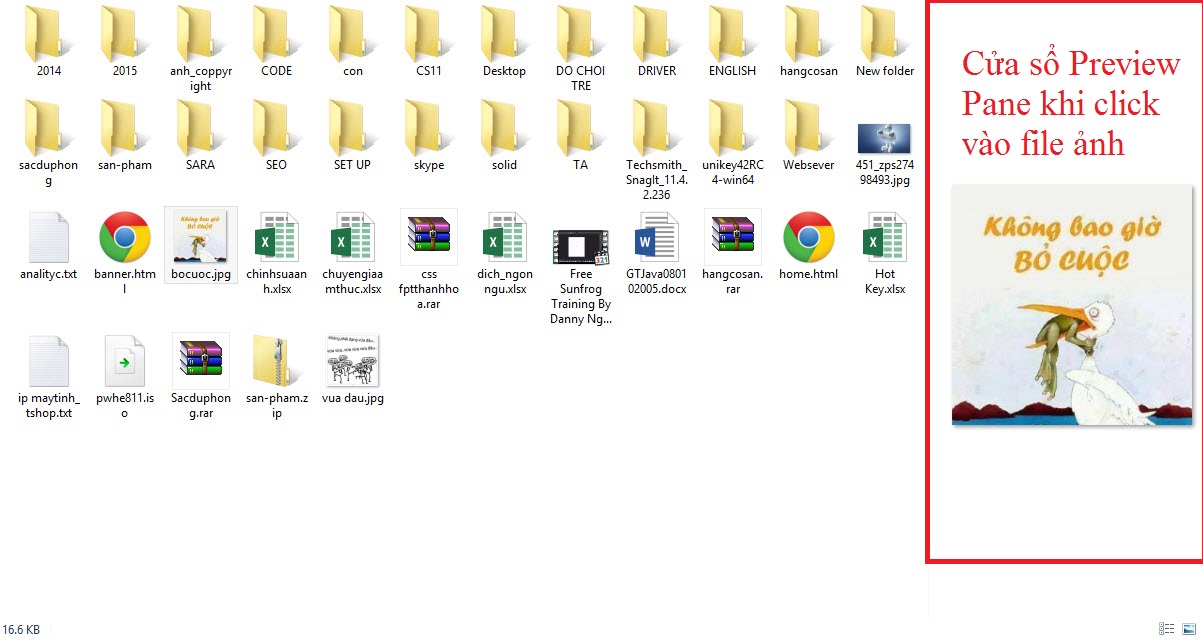Select the New folder item
Image resolution: width=1203 pixels, height=641 pixels.
[884, 42]
